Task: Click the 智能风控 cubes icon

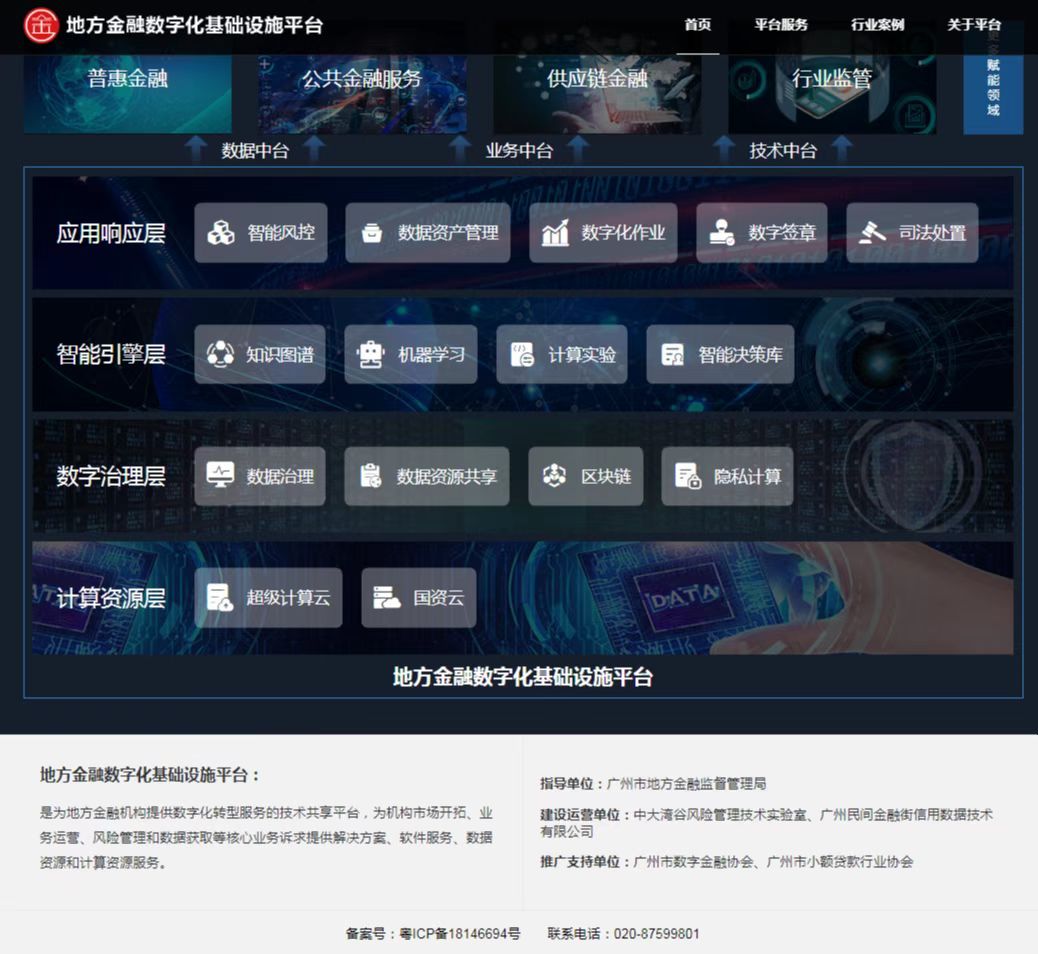Action: (221, 233)
